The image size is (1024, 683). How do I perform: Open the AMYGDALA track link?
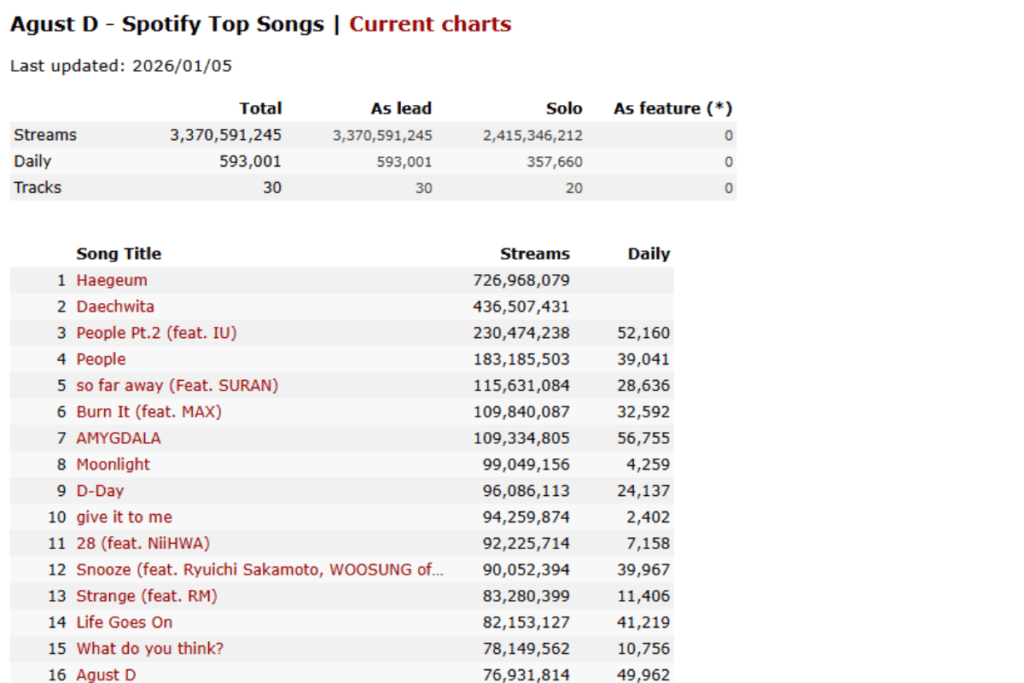coord(118,438)
